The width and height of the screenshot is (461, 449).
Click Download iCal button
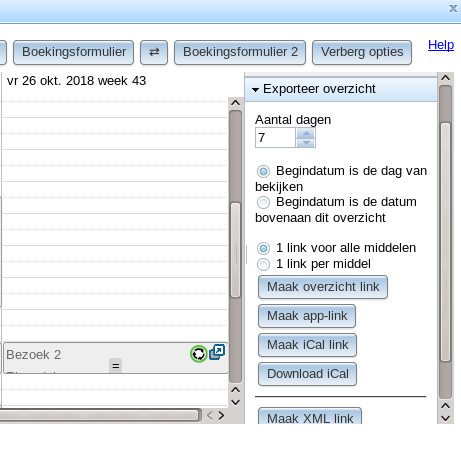click(x=307, y=374)
